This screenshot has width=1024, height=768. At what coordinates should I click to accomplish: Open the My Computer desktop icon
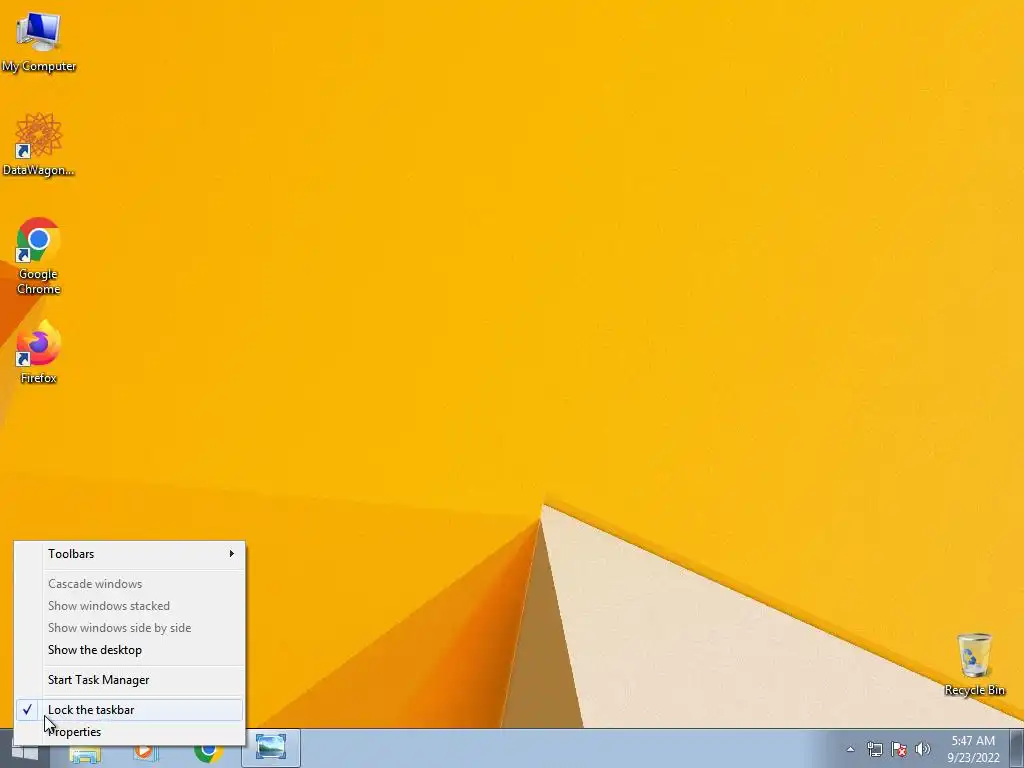pyautogui.click(x=39, y=42)
